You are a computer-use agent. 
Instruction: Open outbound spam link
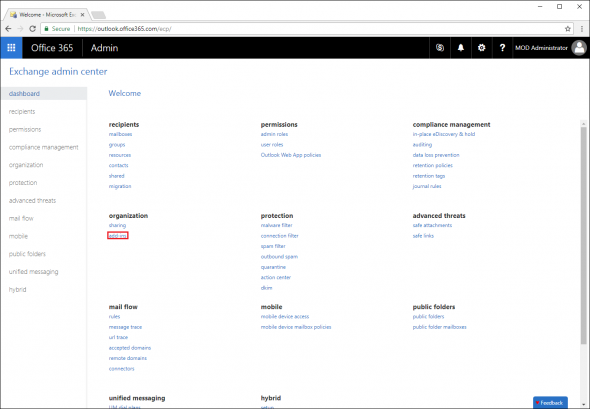click(x=279, y=257)
